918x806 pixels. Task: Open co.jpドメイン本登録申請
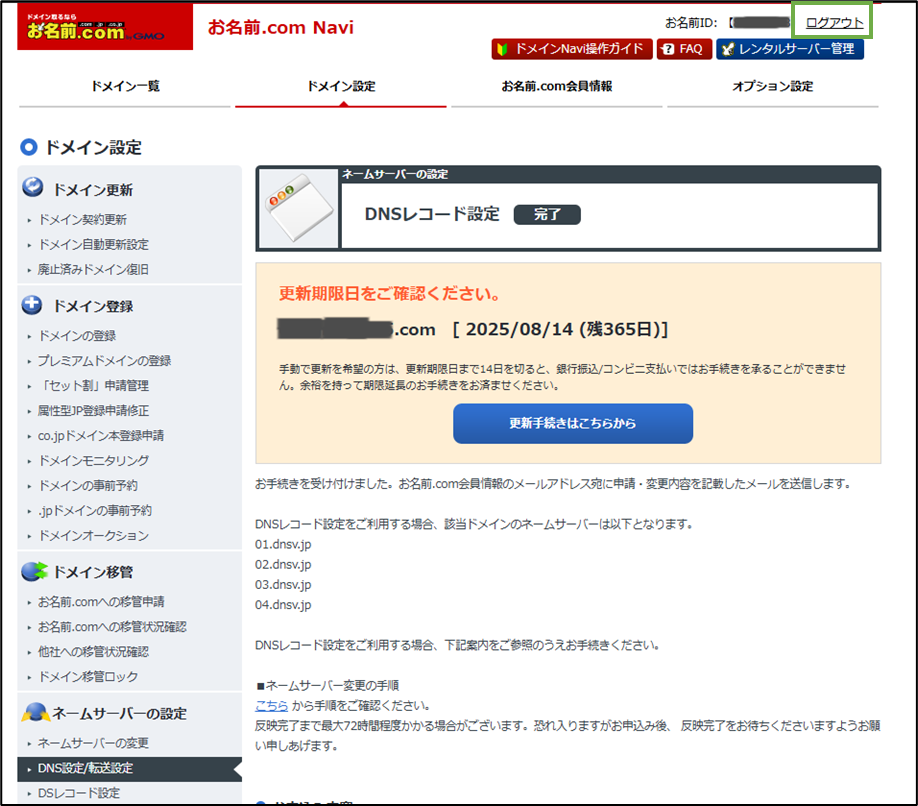point(101,435)
